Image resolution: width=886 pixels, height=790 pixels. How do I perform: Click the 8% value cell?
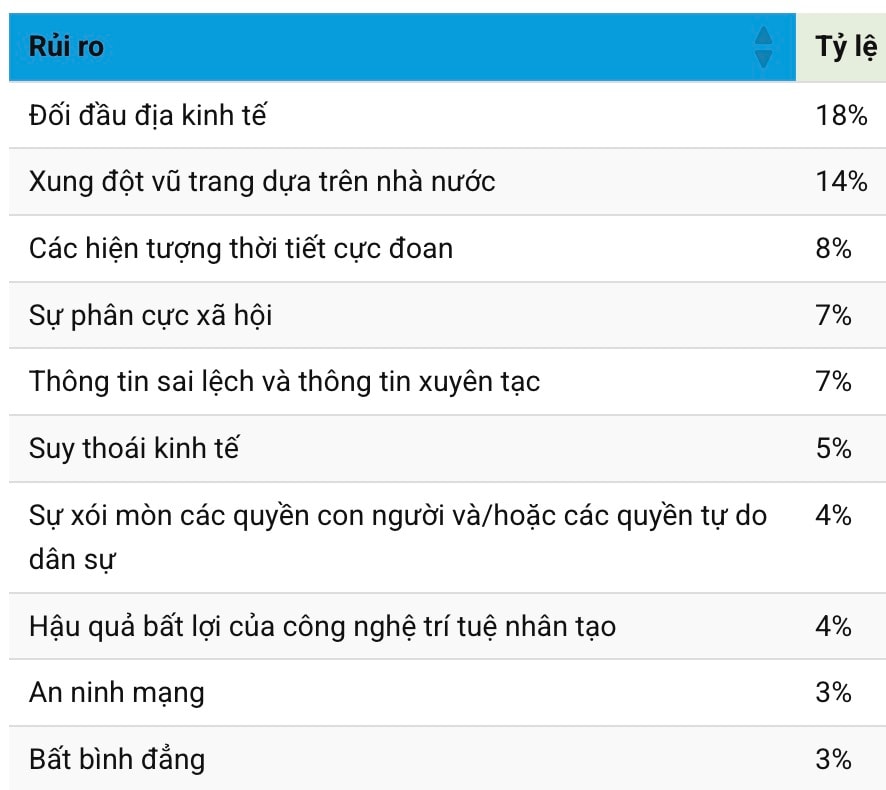(834, 248)
